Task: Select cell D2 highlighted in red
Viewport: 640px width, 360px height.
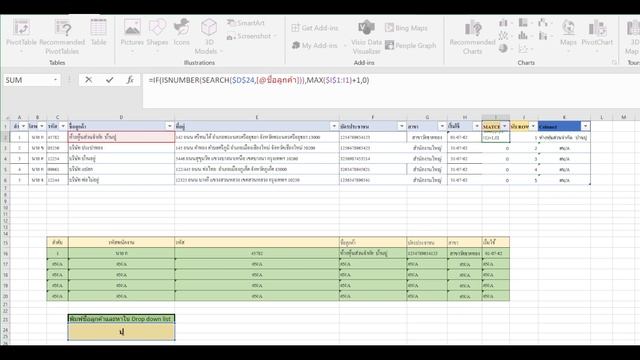Action: (x=121, y=137)
